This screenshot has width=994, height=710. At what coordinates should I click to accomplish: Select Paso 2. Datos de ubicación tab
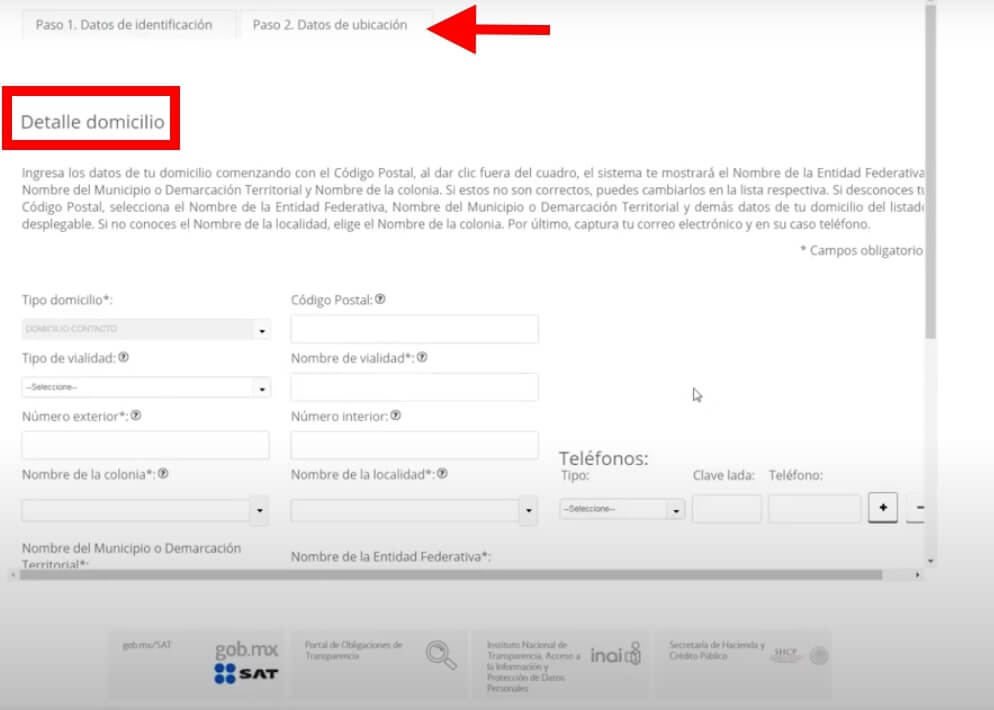330,25
